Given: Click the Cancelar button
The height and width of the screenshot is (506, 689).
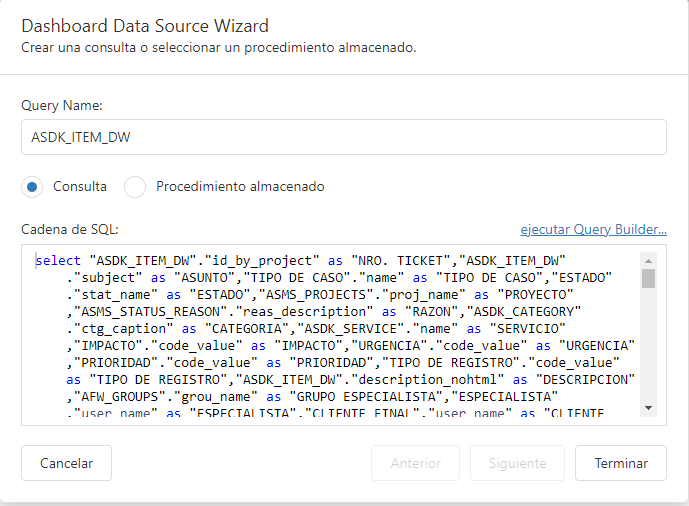Looking at the screenshot, I should 66,463.
